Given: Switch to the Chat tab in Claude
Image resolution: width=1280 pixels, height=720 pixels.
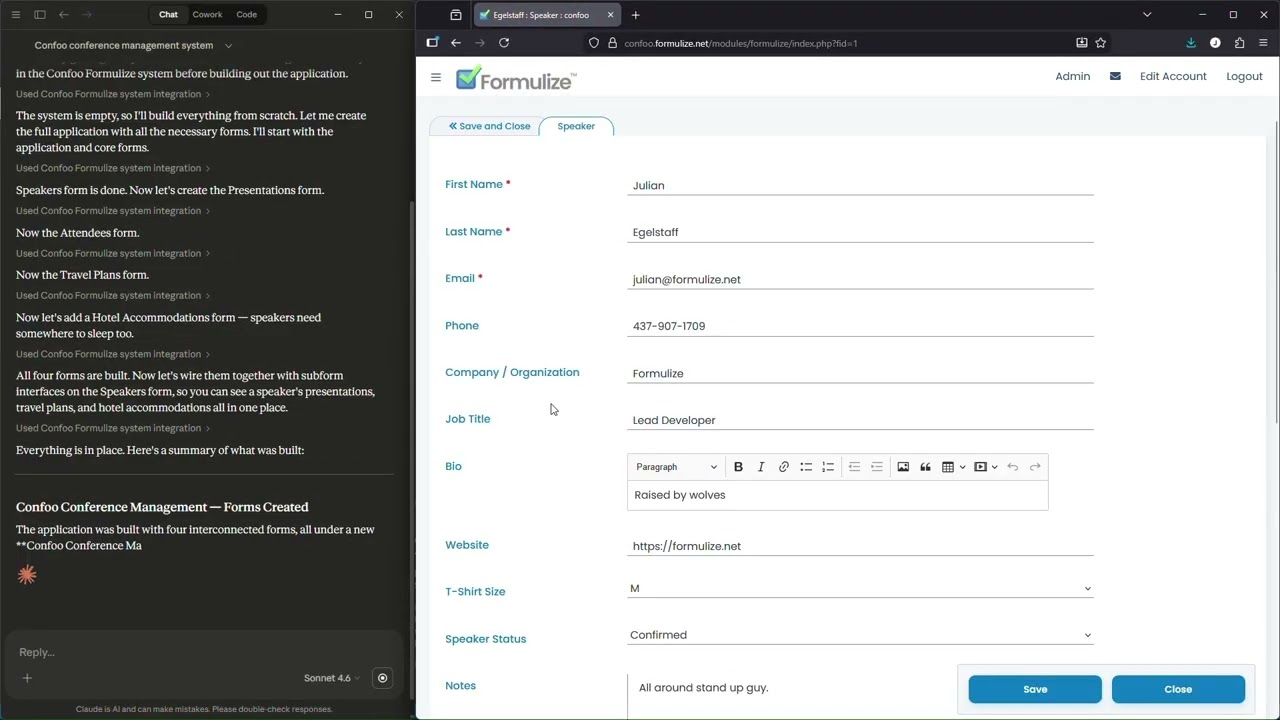Looking at the screenshot, I should click(x=168, y=14).
